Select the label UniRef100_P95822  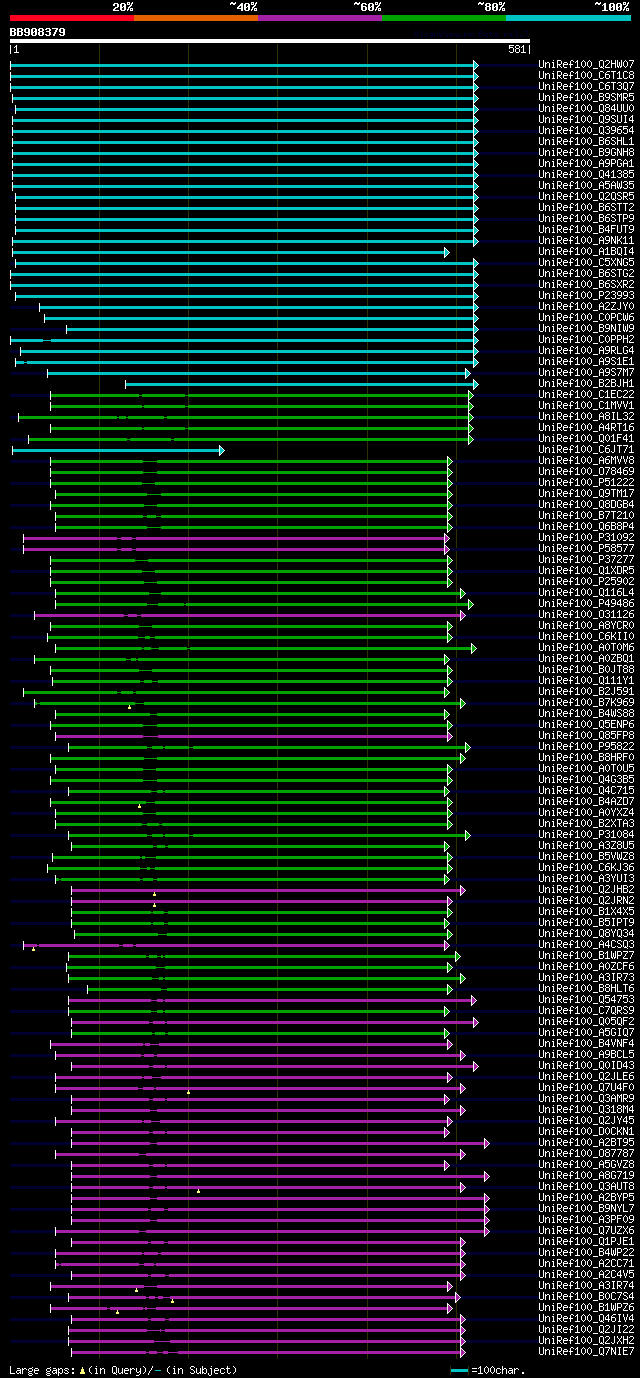tap(586, 747)
